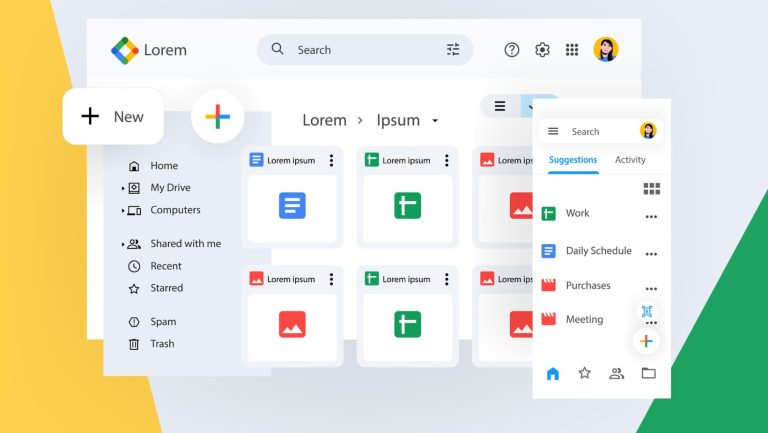
Task: Expand the Computers tree arrow
Action: click(123, 211)
